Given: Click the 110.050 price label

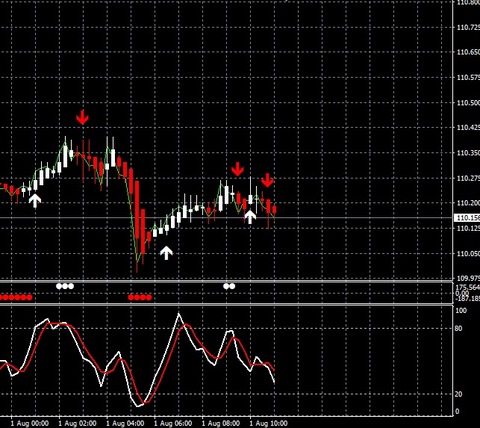Looking at the screenshot, I should point(468,254).
